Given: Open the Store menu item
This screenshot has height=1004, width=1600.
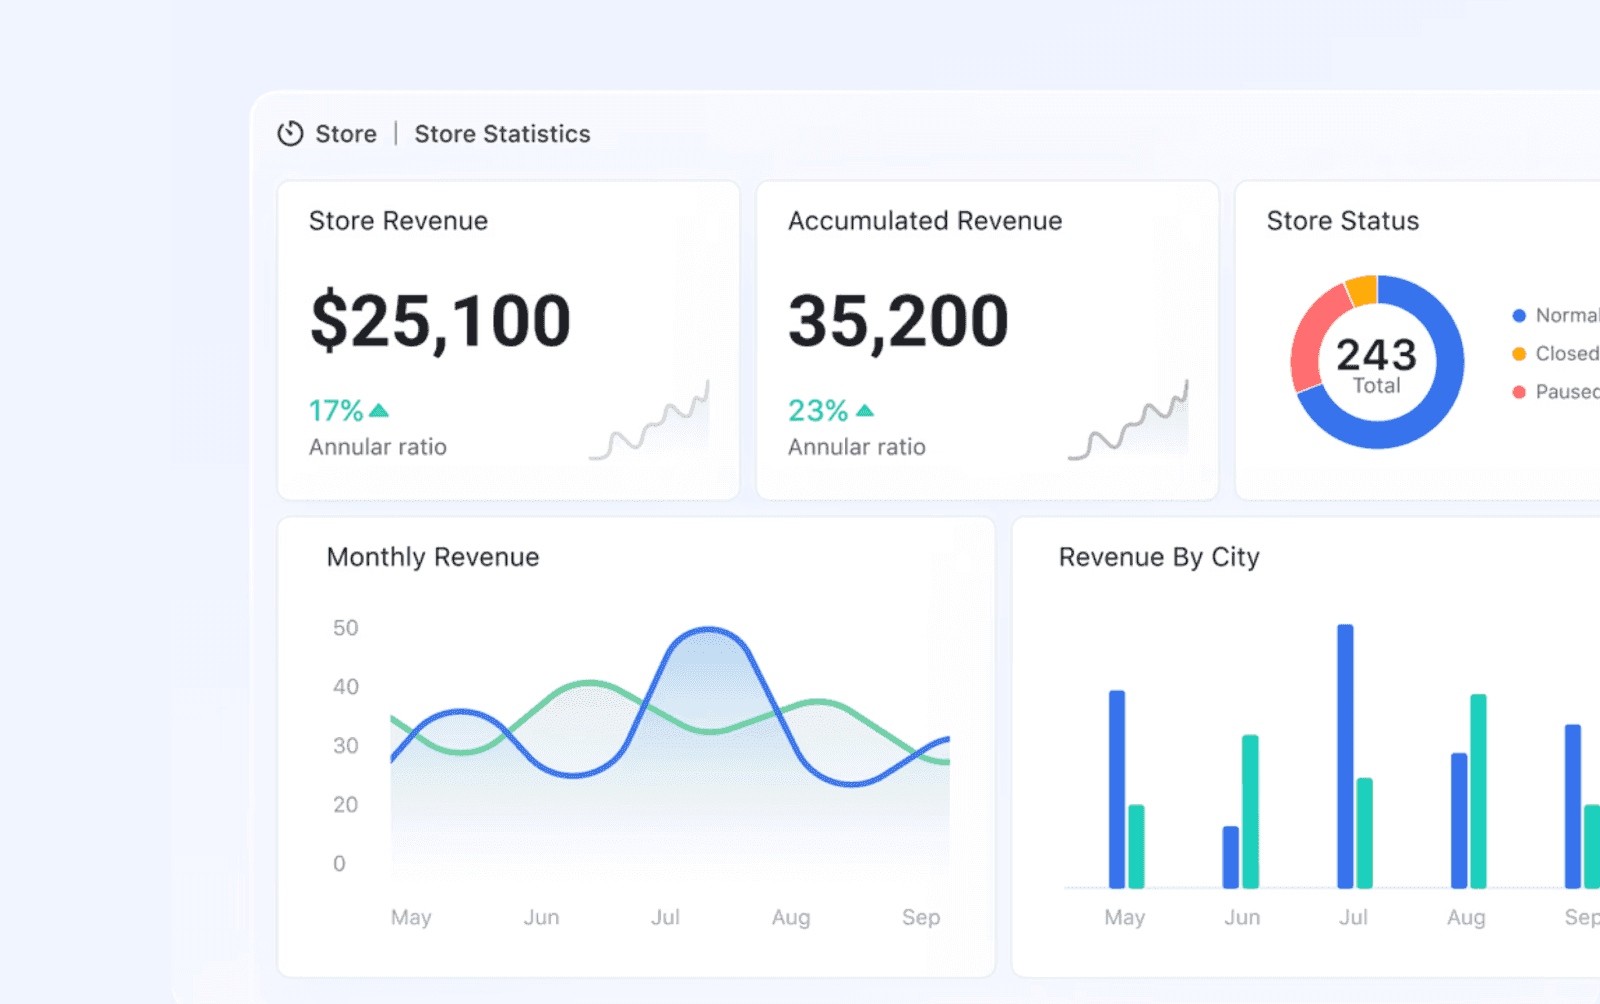Looking at the screenshot, I should point(346,133).
